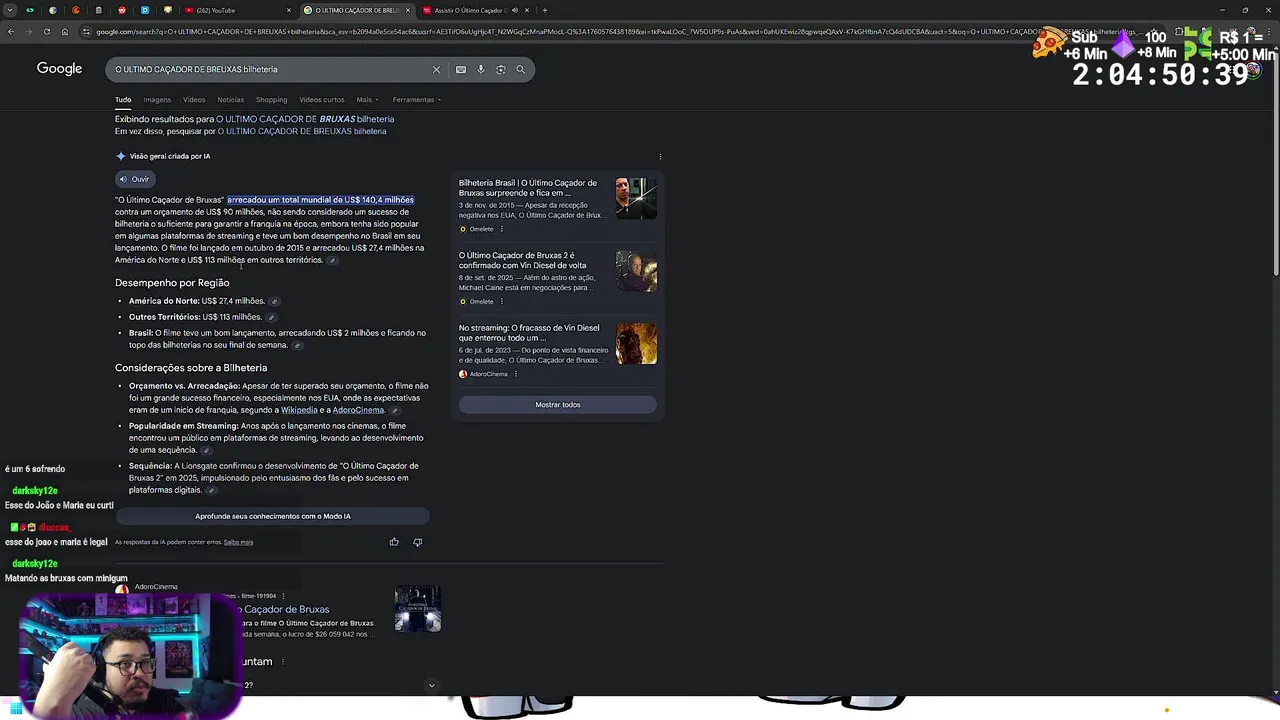Switch to Notícias results
The width and height of the screenshot is (1280, 720).
(230, 100)
